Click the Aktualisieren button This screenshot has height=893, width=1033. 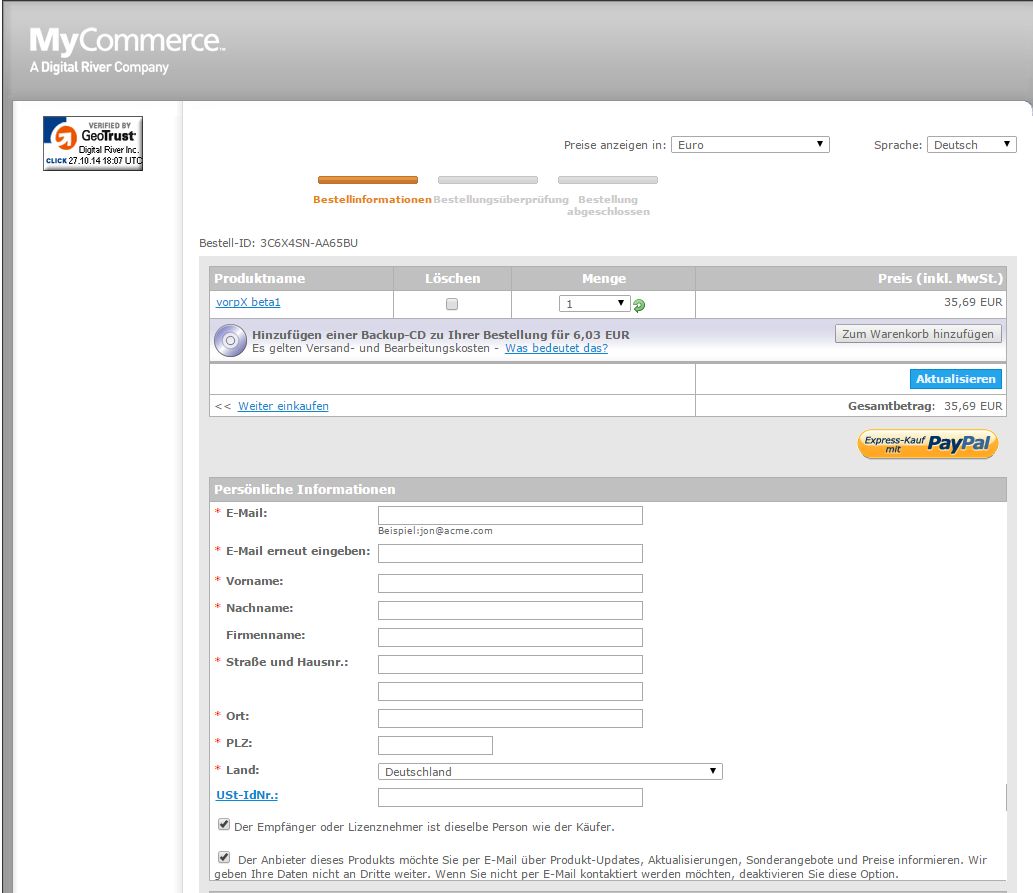[x=955, y=379]
